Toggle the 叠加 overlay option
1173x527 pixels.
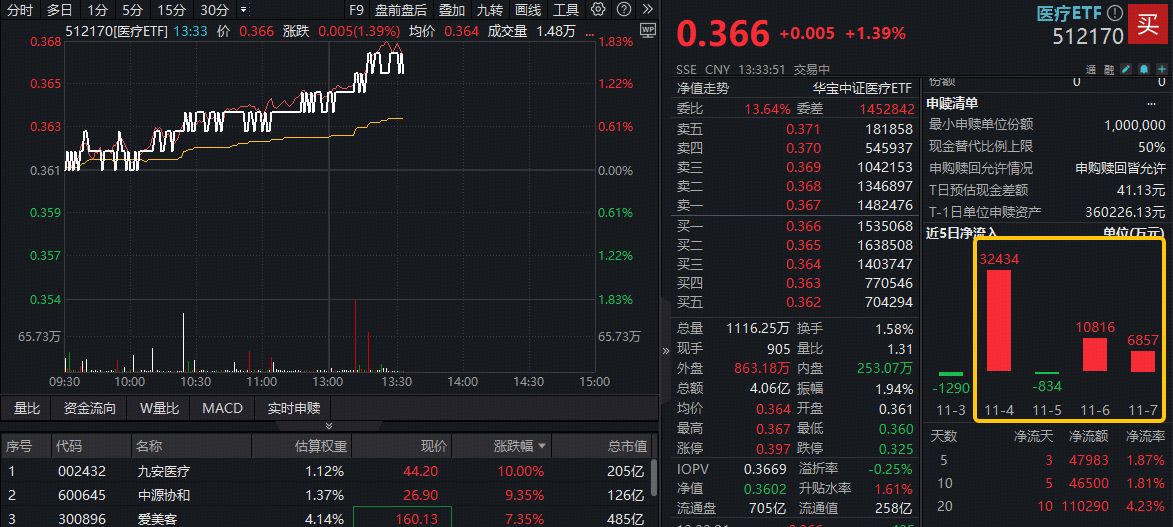click(452, 10)
